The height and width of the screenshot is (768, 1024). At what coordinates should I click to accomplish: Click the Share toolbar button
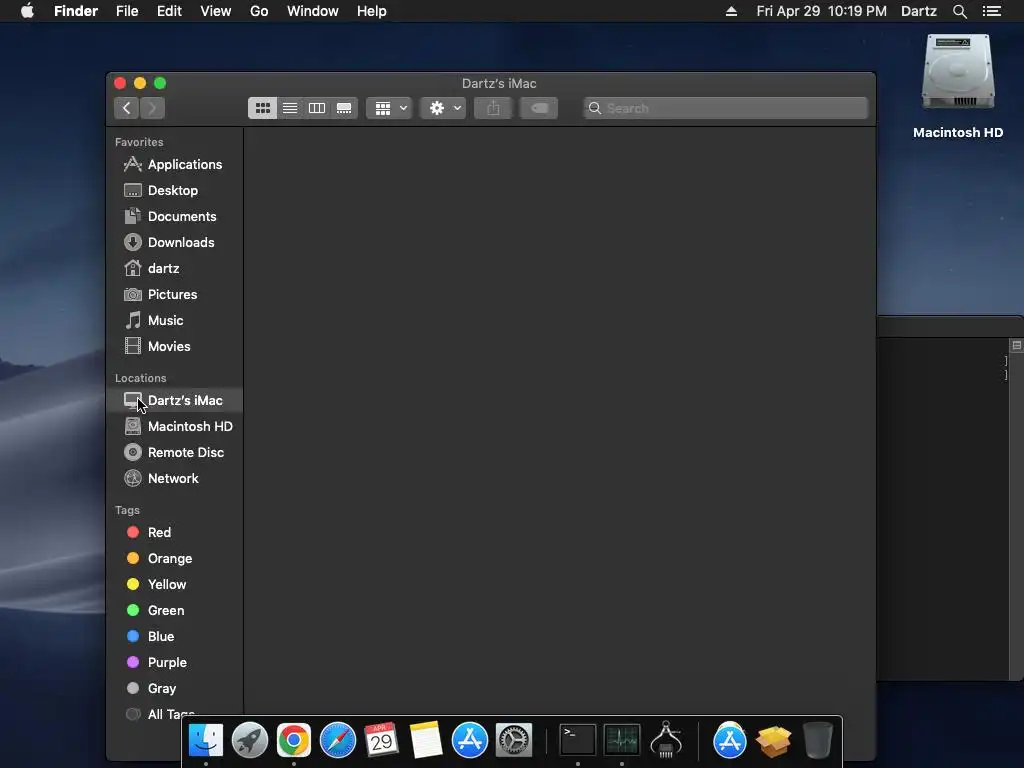(493, 108)
